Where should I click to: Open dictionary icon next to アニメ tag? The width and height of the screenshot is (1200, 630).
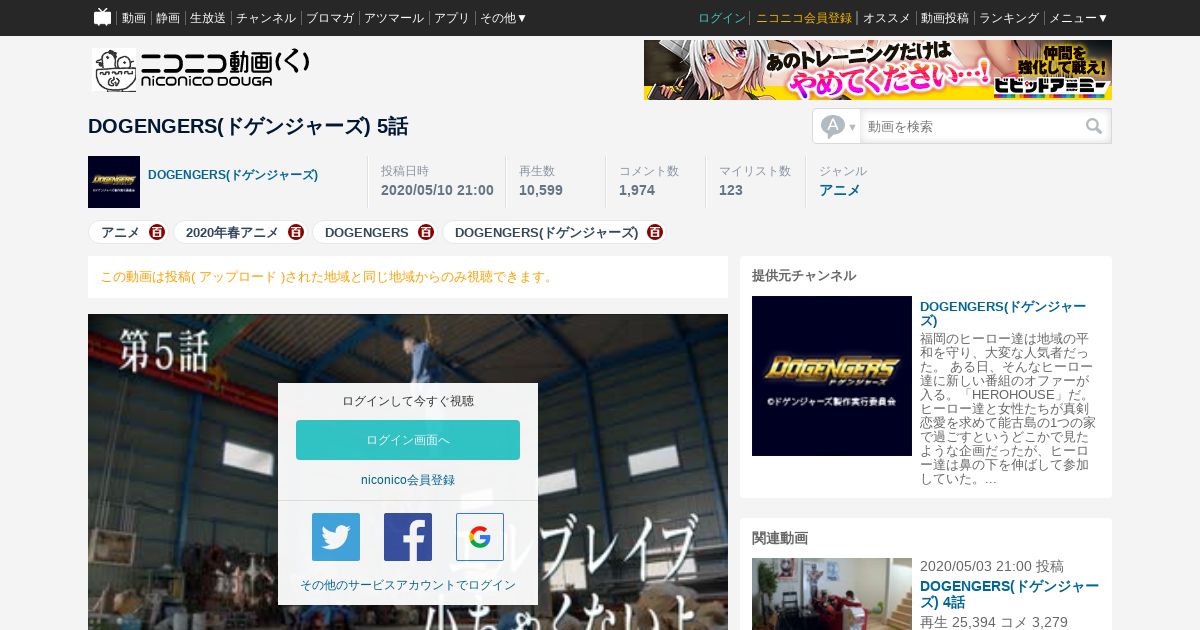[x=157, y=232]
